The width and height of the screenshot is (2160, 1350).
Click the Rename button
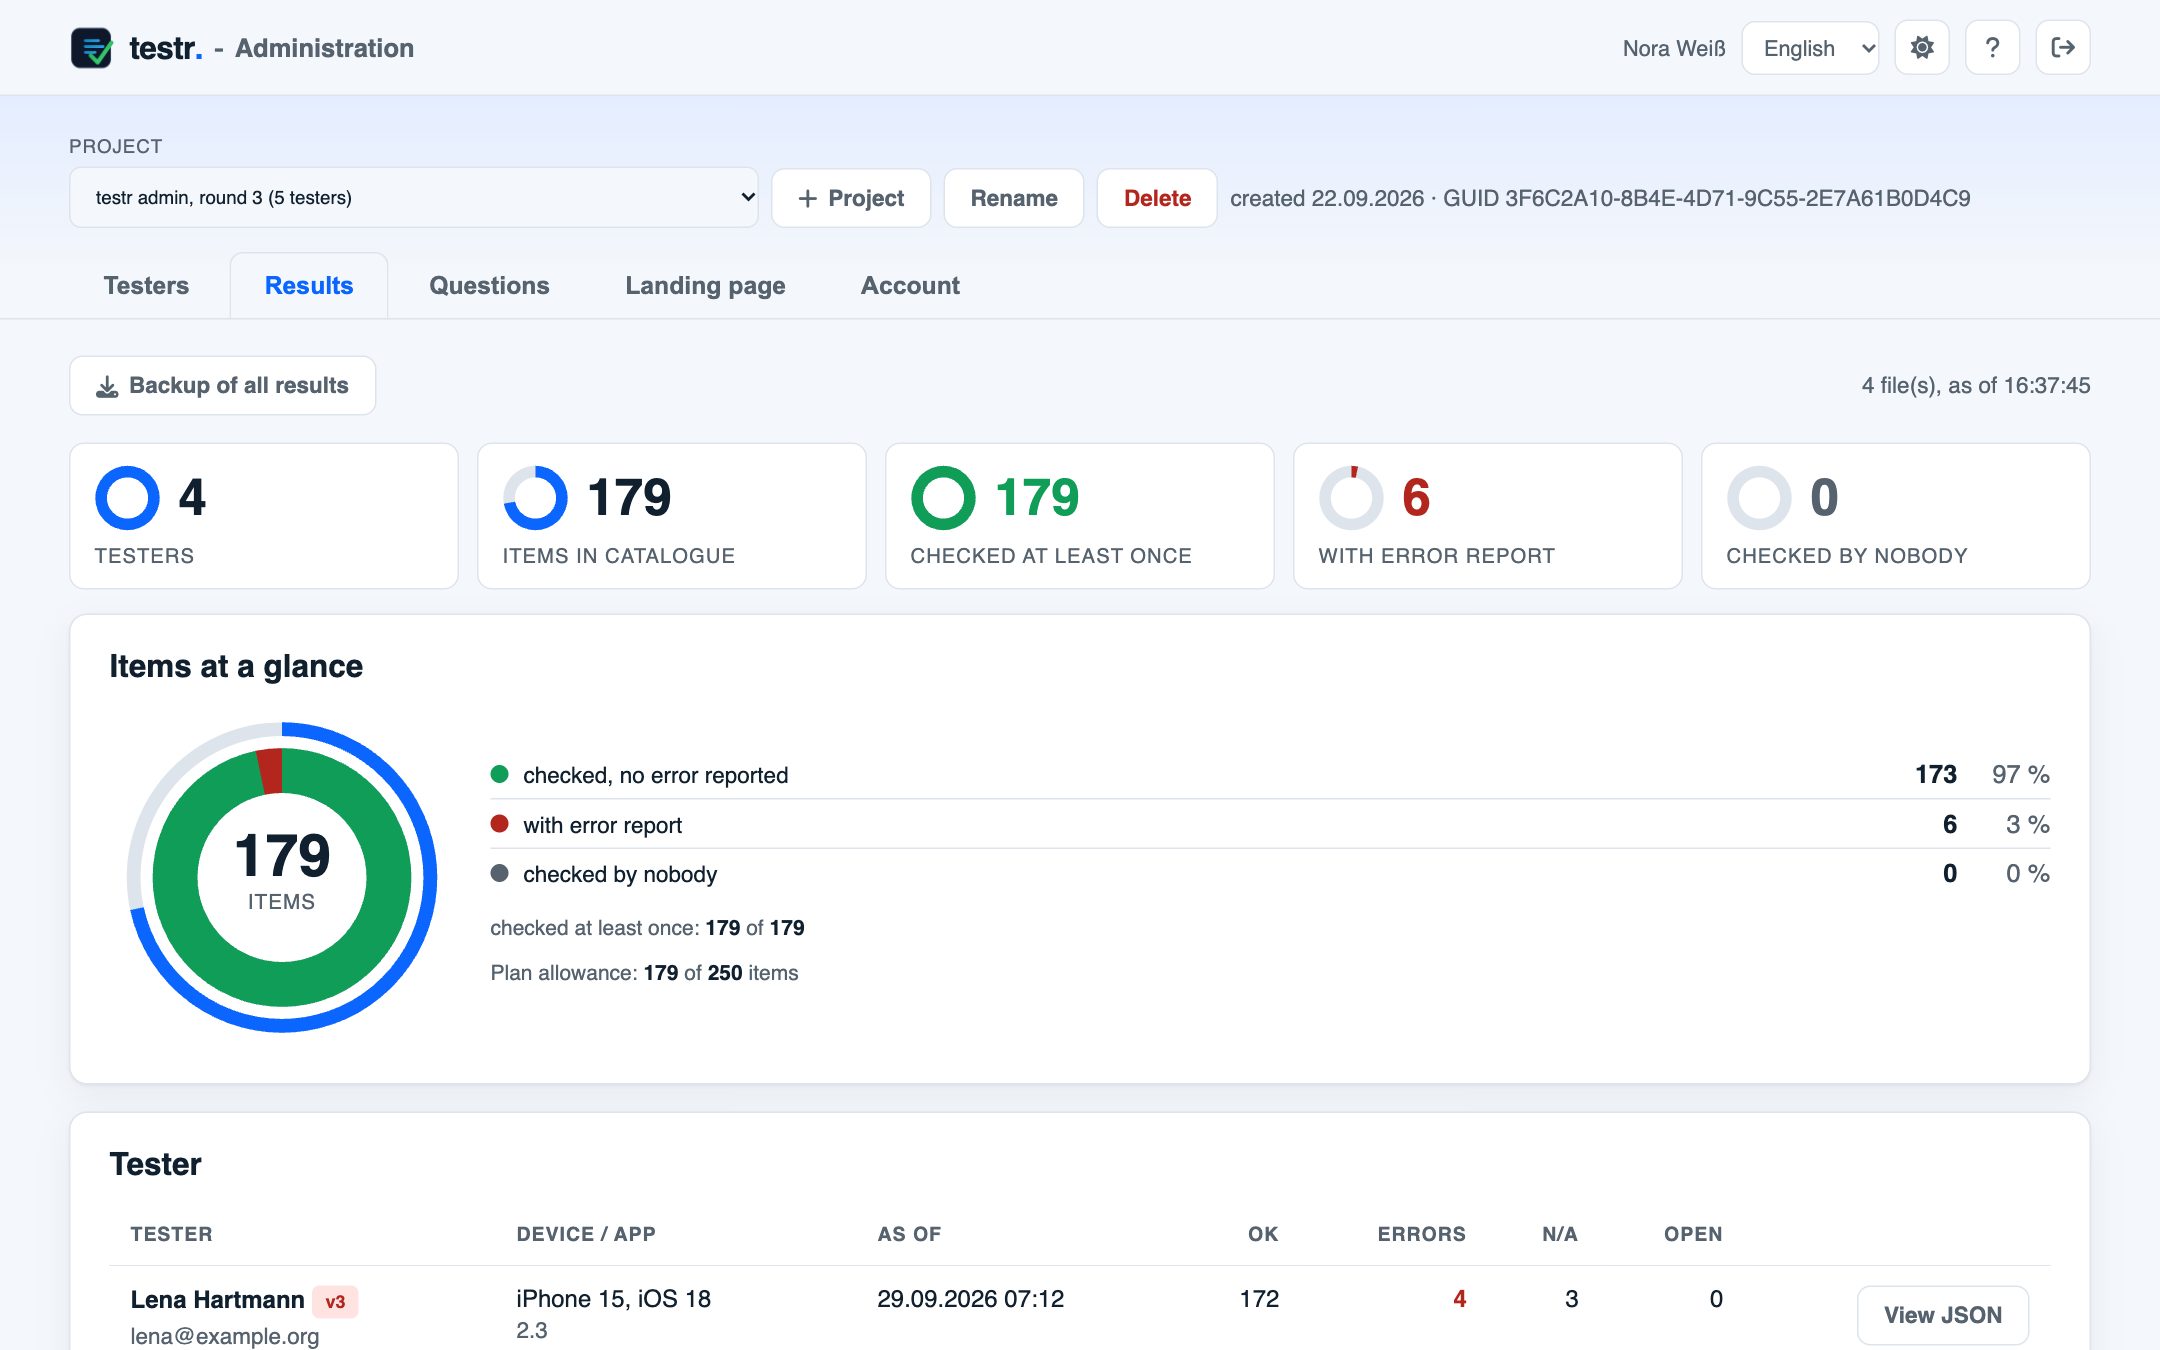(1014, 198)
